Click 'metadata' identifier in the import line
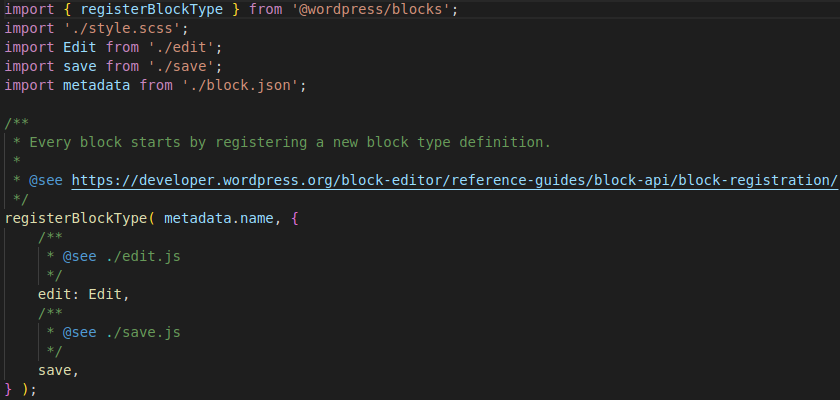Screen dimensions: 840x400 pos(96,85)
